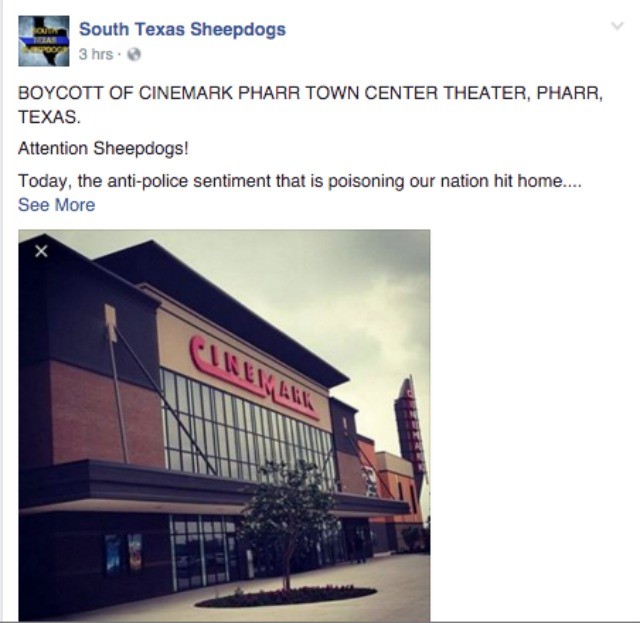Click the red Cinemark sign on the building
The image size is (640, 623).
253,377
